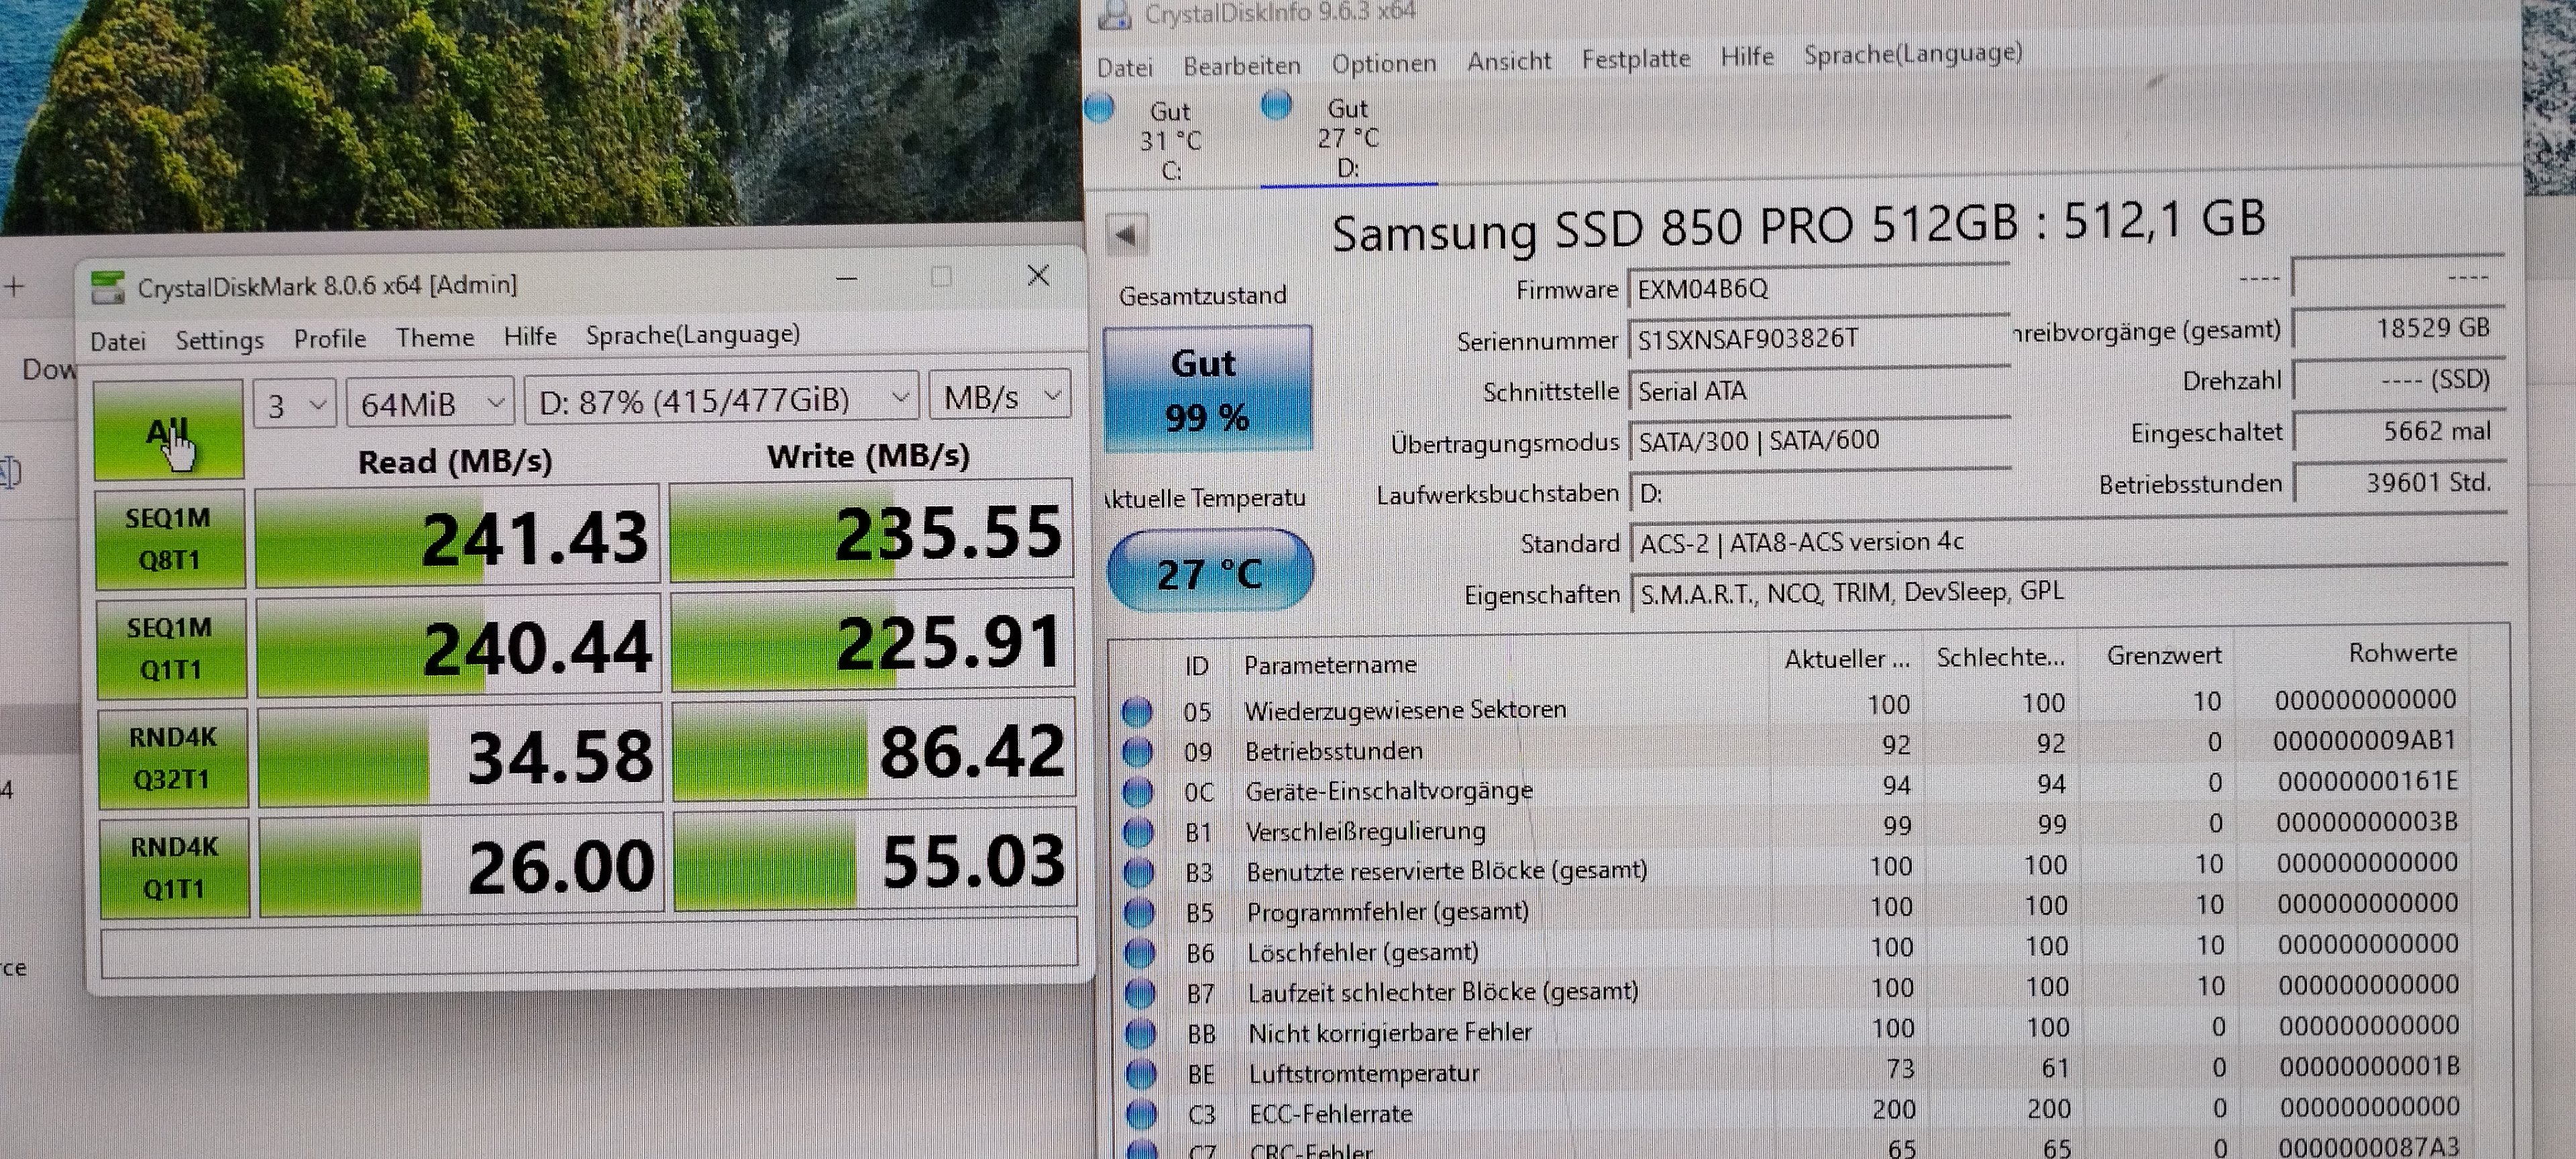Open the MB/s unit dropdown
This screenshot has width=2576, height=1159.
[1000, 397]
